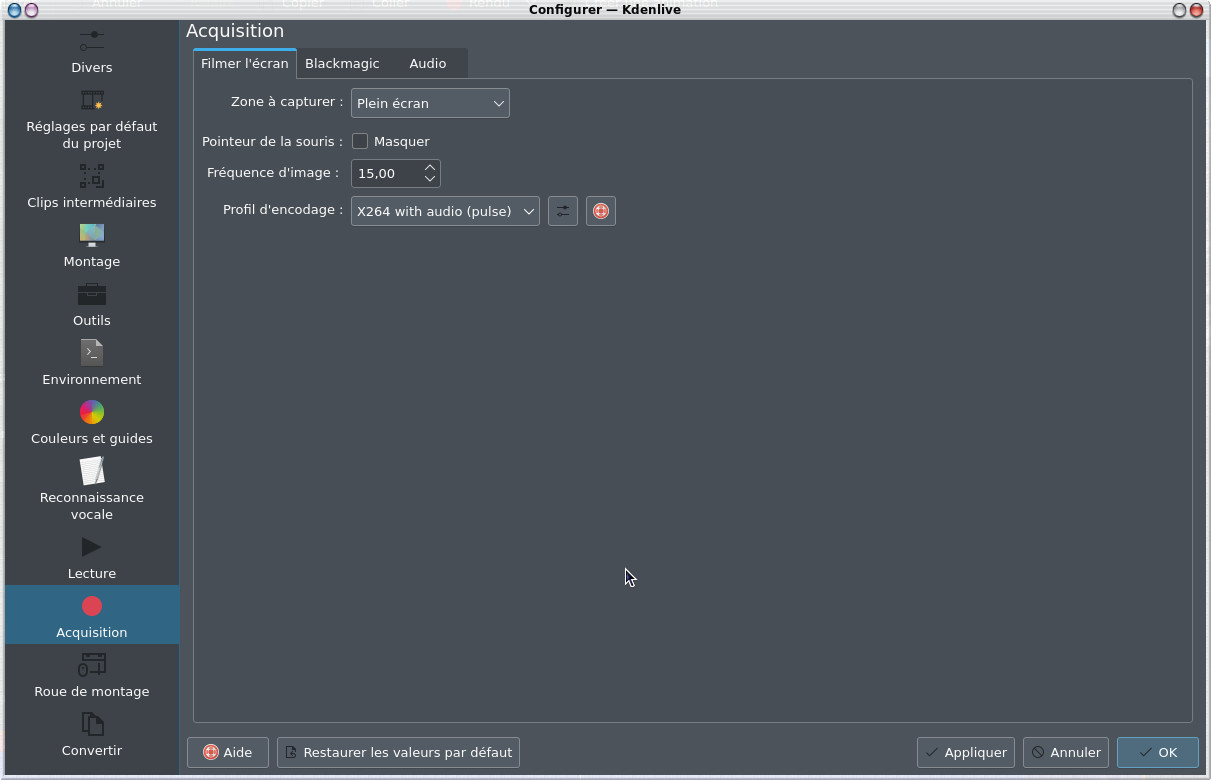Viewport: 1211px width, 780px height.
Task: Open the Montage settings page
Action: coord(92,246)
